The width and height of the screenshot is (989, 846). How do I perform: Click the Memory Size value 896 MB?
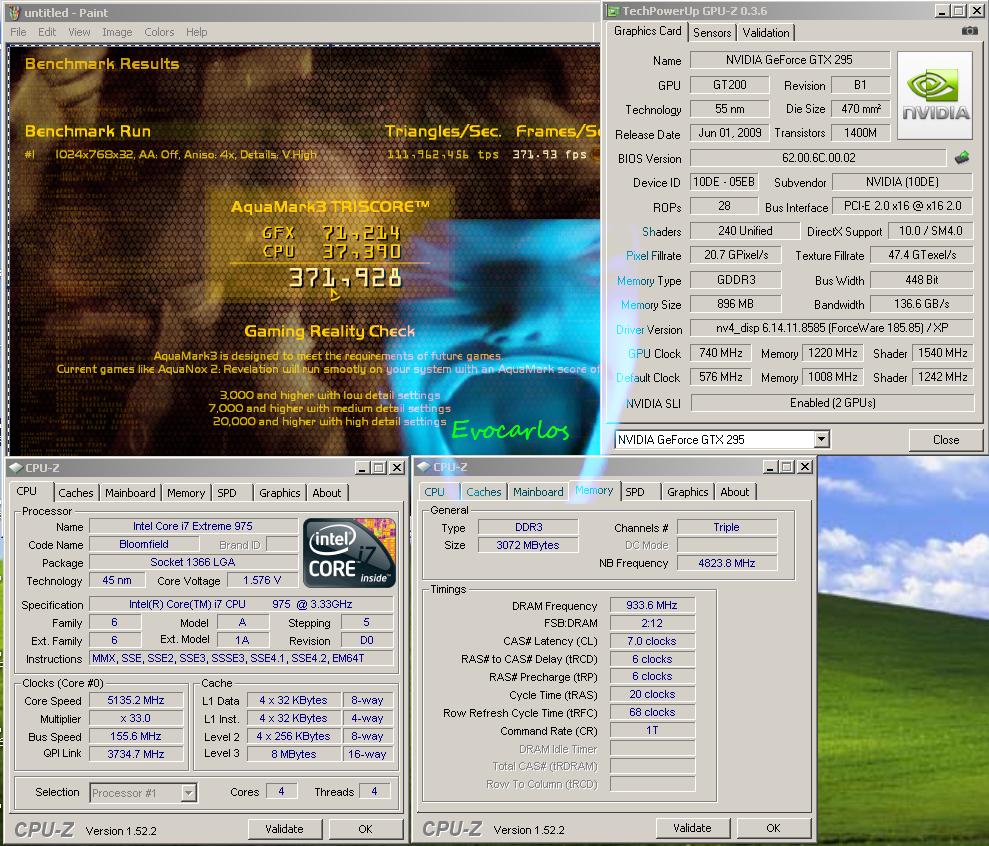click(x=735, y=304)
